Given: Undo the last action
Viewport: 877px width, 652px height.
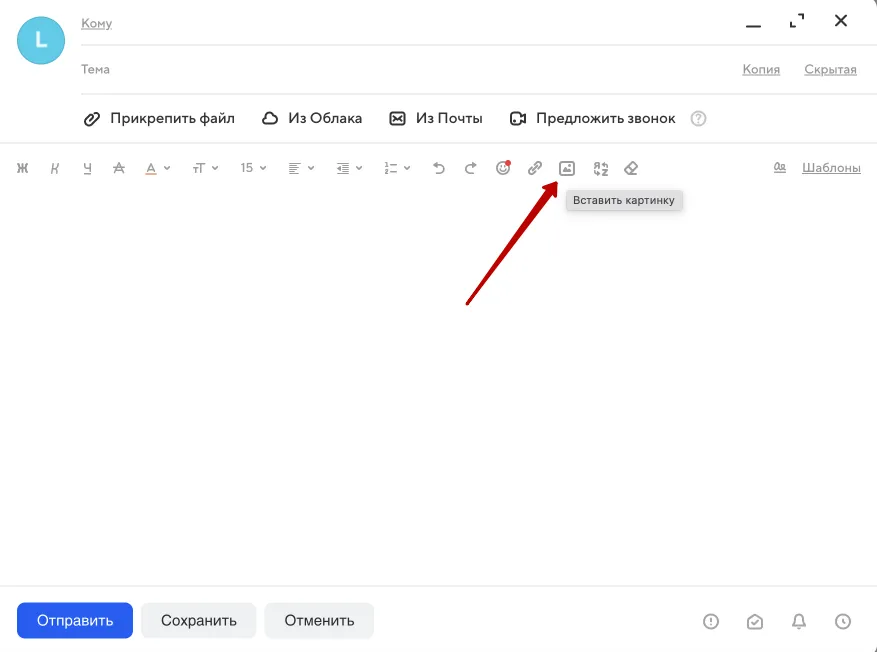Looking at the screenshot, I should tap(438, 168).
